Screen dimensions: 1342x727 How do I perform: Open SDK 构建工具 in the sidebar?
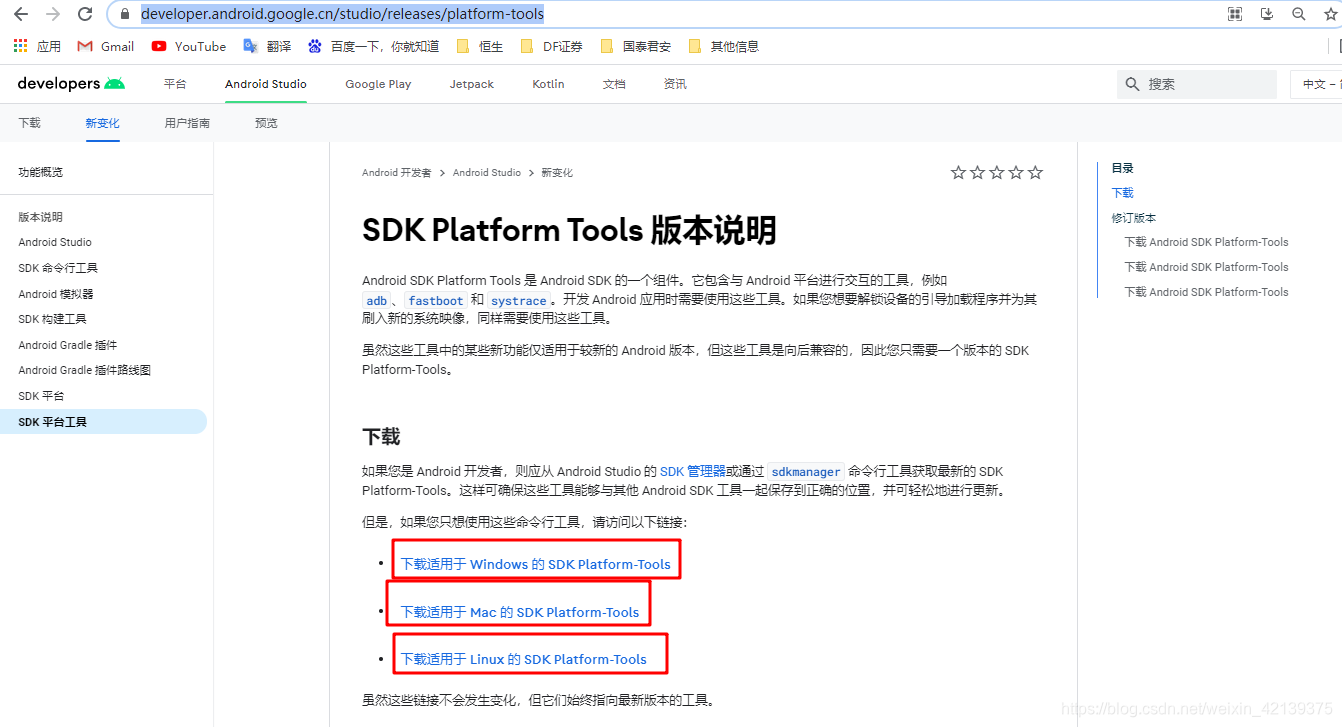52,319
